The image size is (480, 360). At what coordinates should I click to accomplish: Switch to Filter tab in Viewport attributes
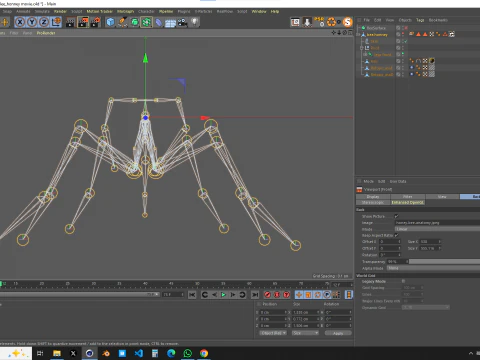tap(408, 197)
